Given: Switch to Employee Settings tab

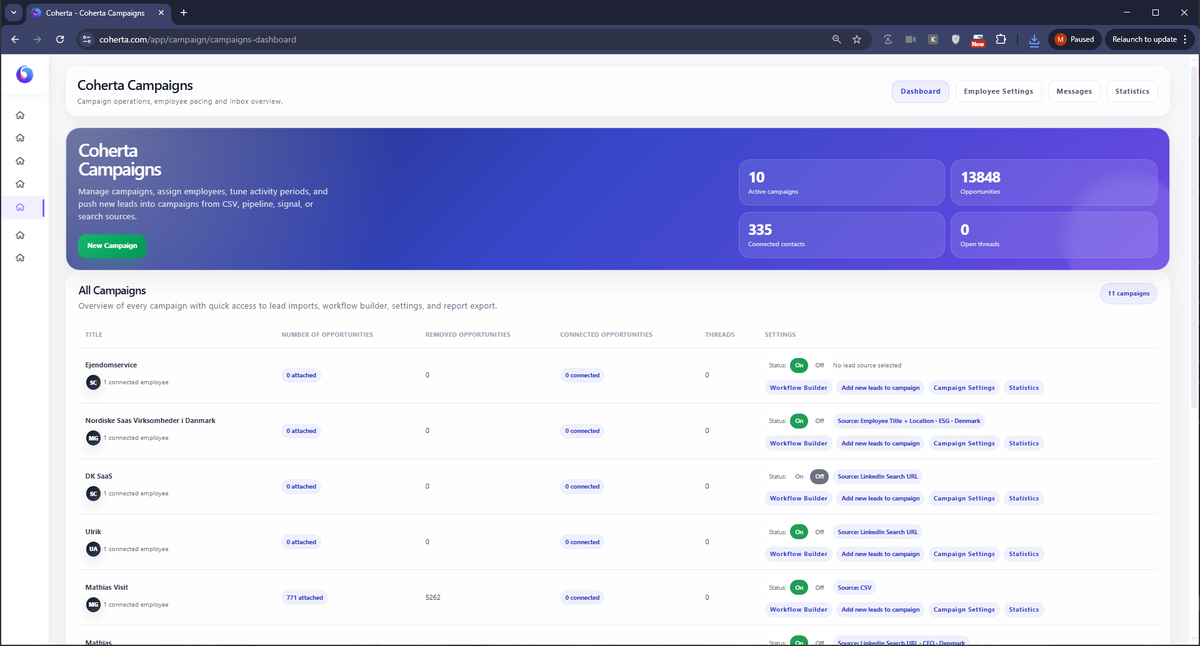Looking at the screenshot, I should [998, 91].
